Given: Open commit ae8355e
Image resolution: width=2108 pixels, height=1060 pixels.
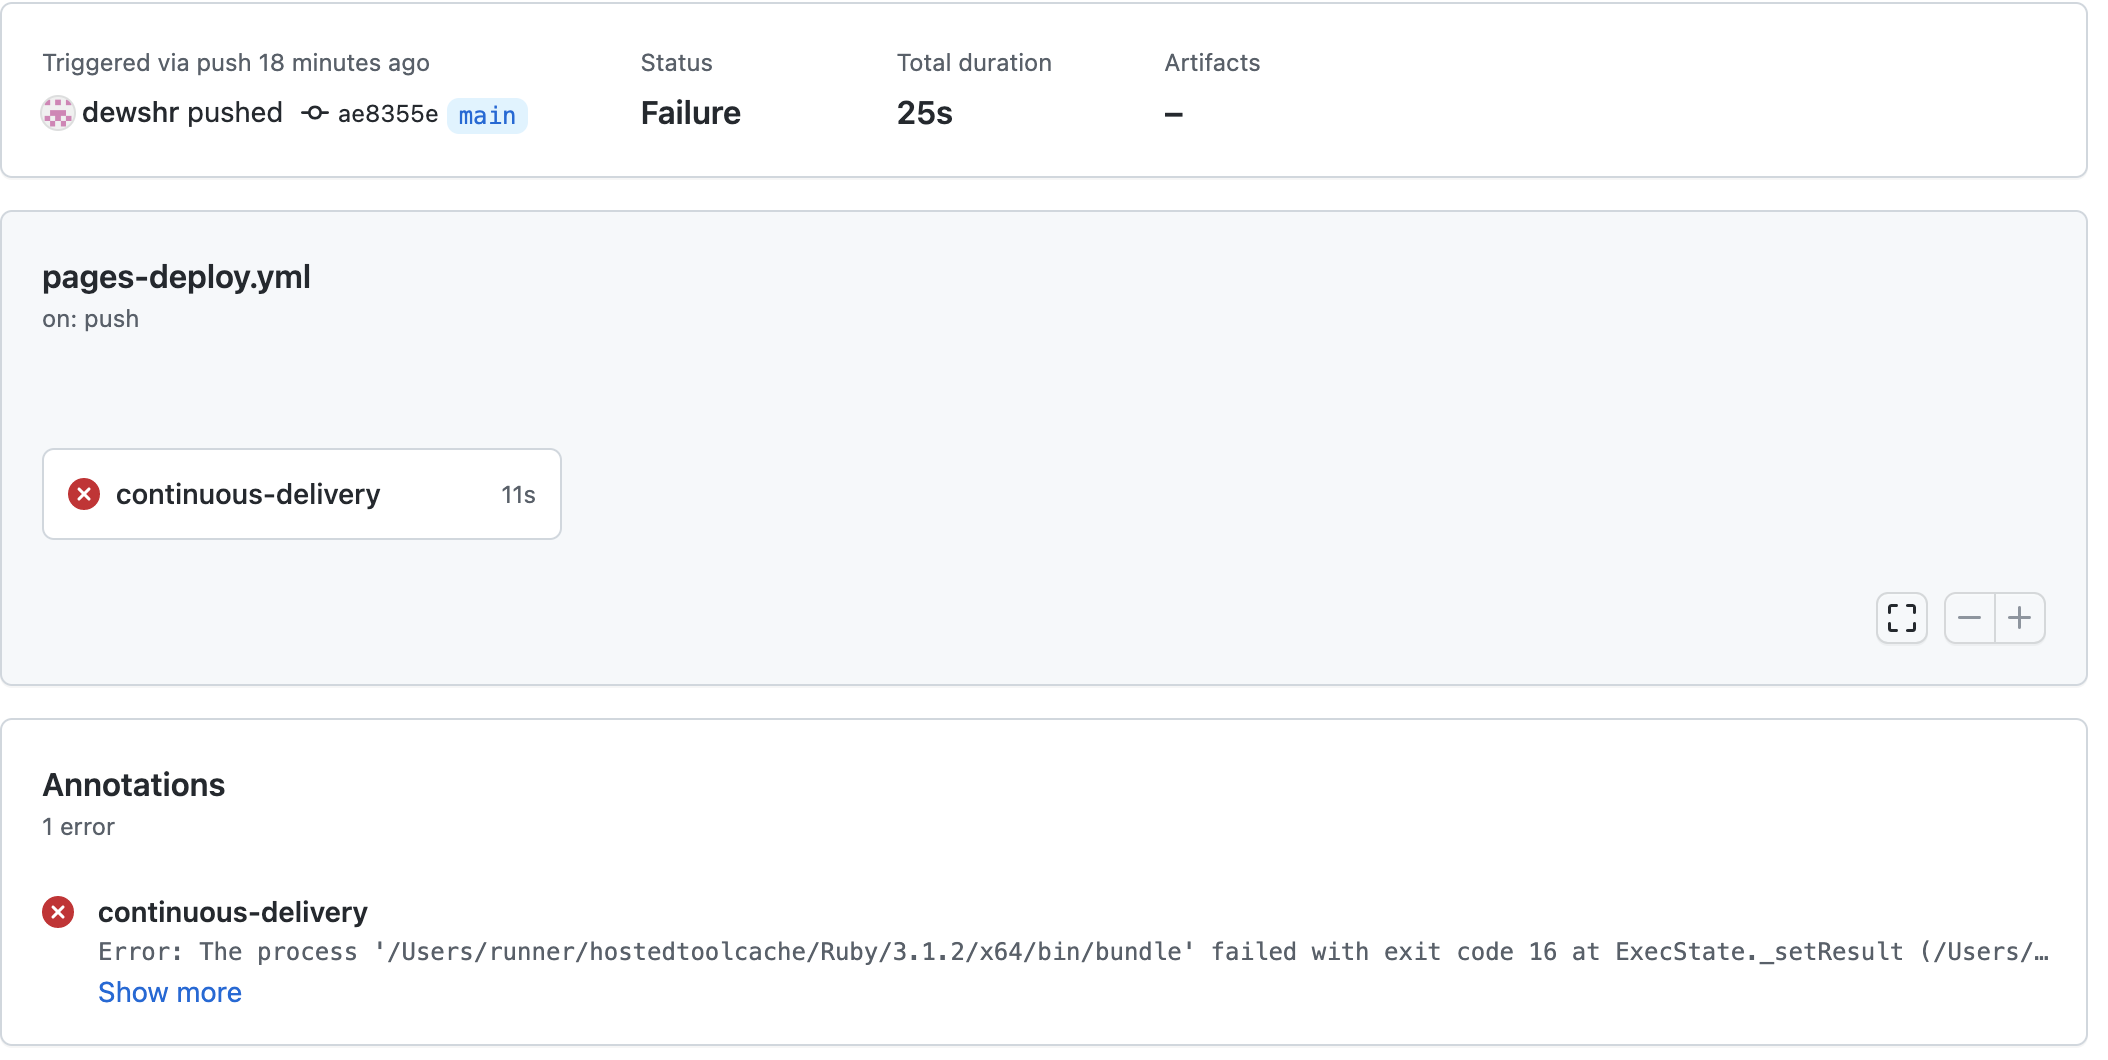Looking at the screenshot, I should [388, 114].
